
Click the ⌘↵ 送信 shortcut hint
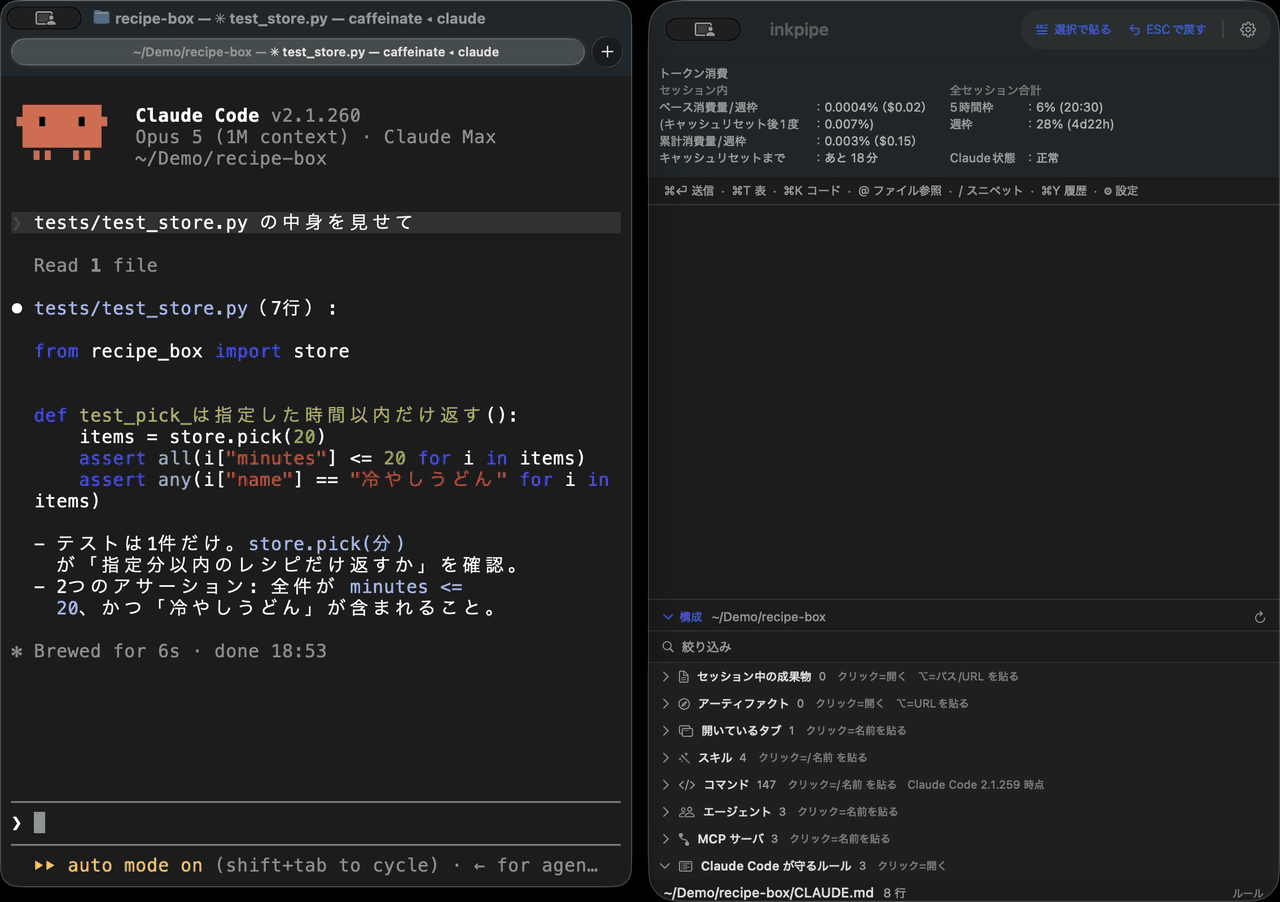689,191
